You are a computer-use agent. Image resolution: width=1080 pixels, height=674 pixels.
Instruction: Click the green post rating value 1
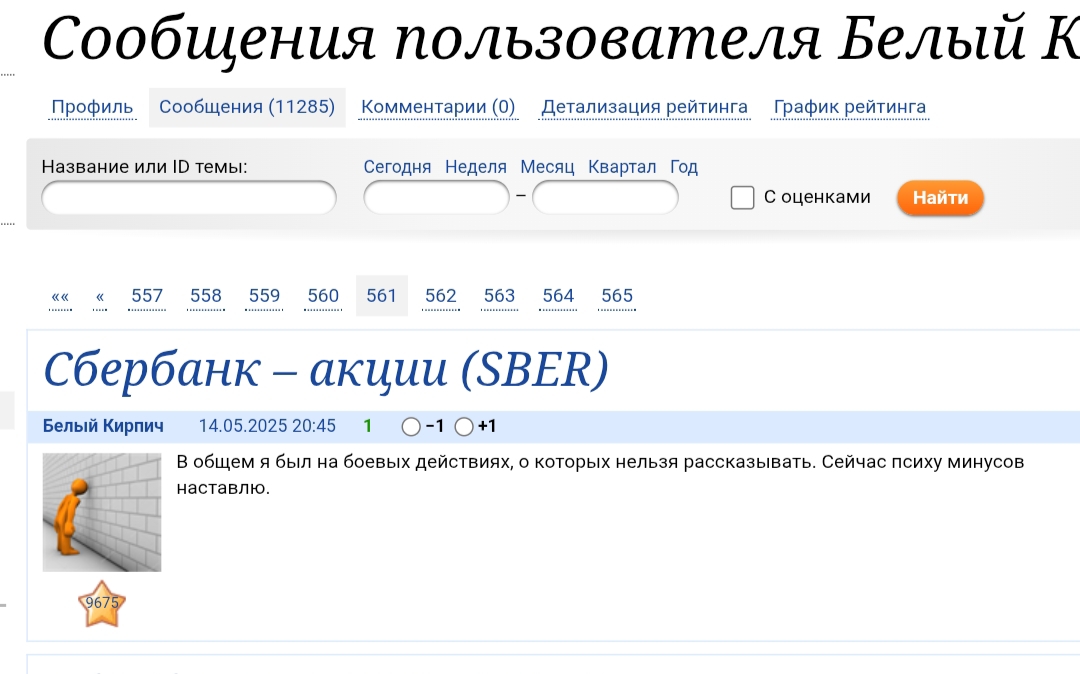pyautogui.click(x=368, y=426)
